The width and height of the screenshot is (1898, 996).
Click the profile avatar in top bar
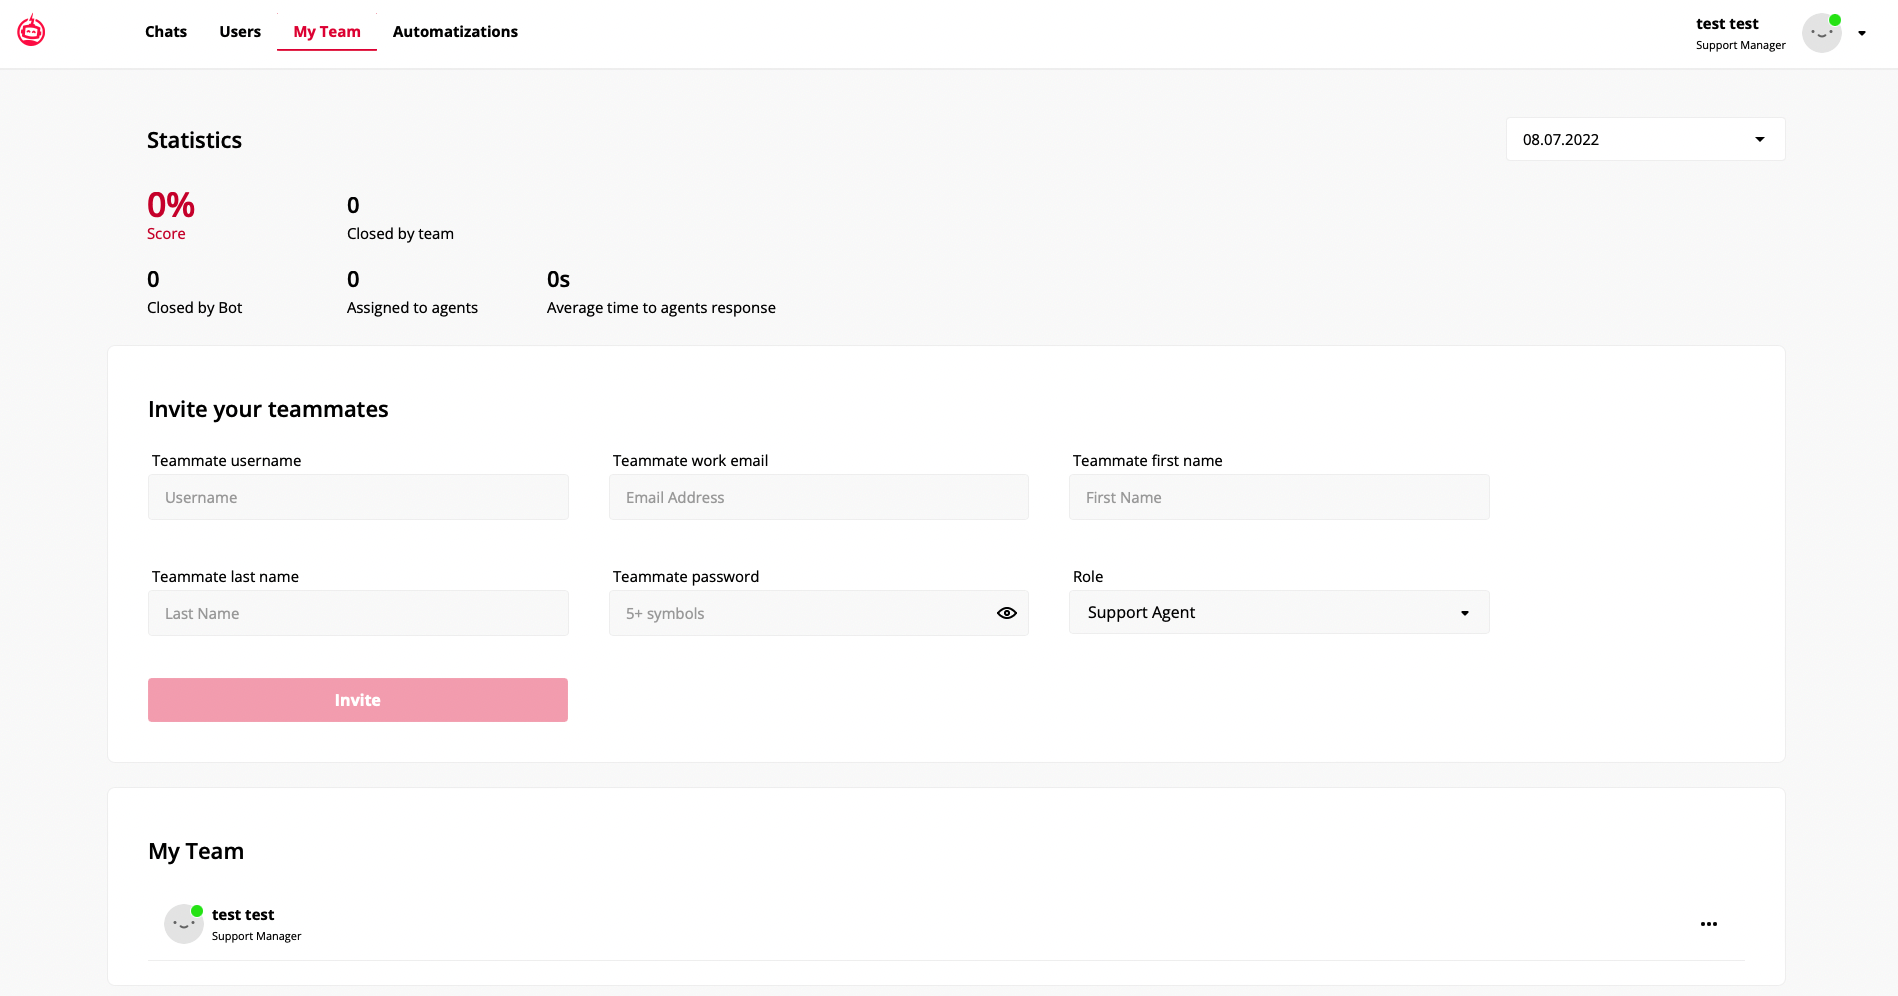coord(1822,33)
